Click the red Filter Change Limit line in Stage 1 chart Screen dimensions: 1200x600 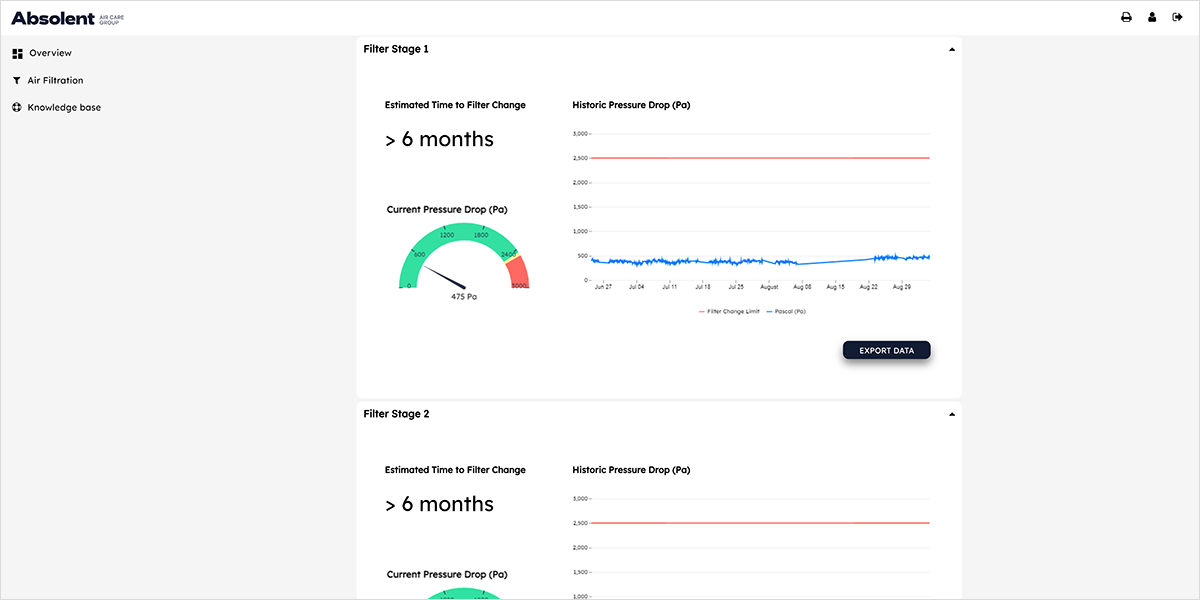click(760, 158)
